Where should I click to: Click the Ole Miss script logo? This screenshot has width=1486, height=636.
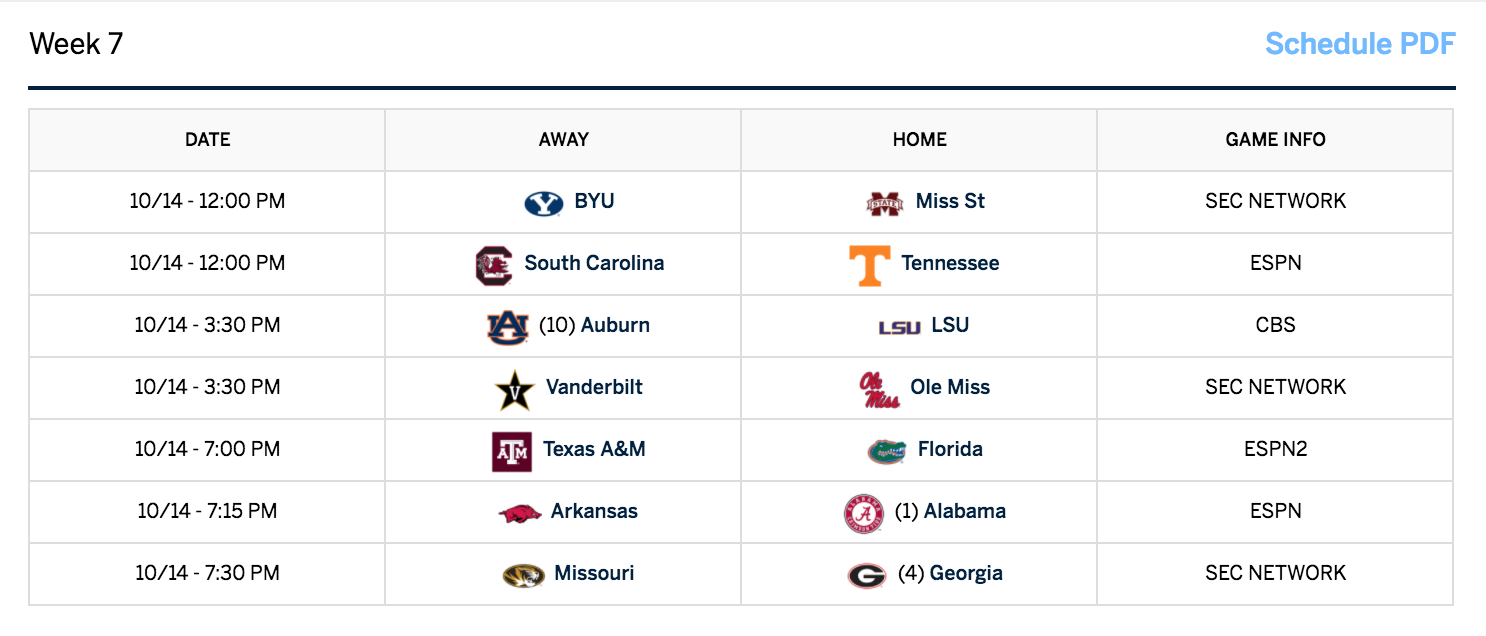coord(880,390)
